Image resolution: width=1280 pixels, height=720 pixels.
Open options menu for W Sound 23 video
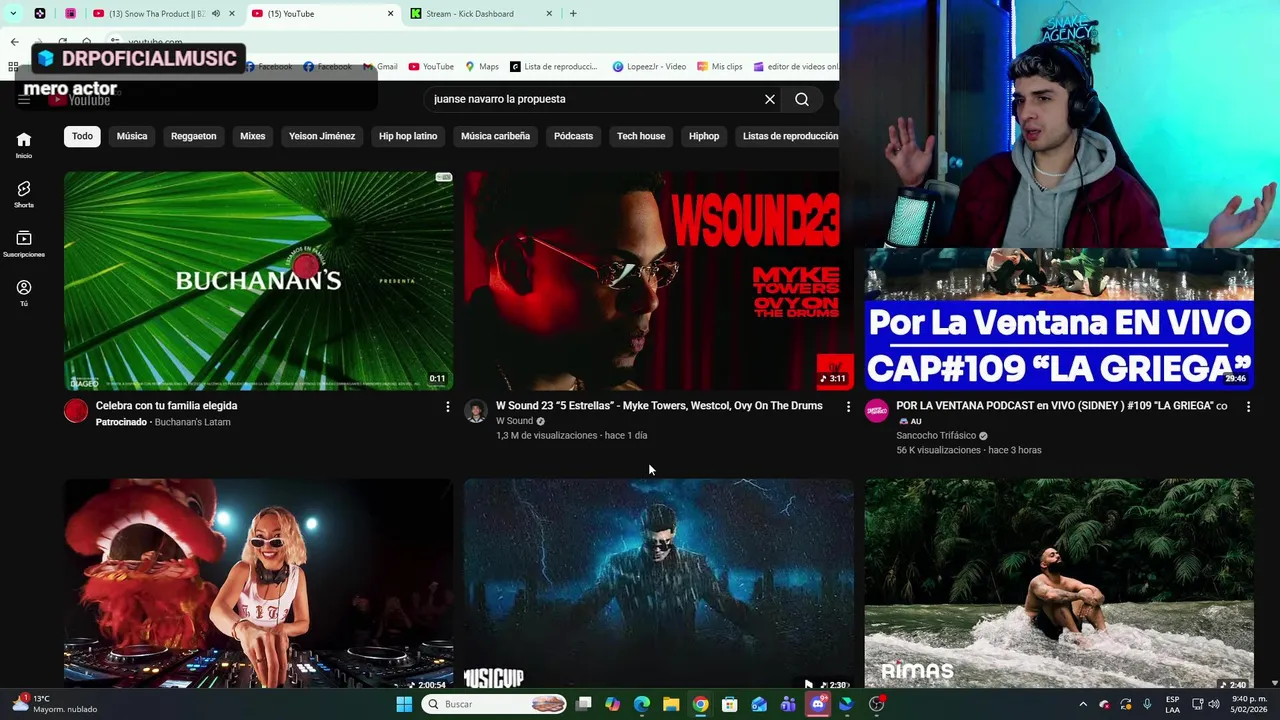pos(848,407)
